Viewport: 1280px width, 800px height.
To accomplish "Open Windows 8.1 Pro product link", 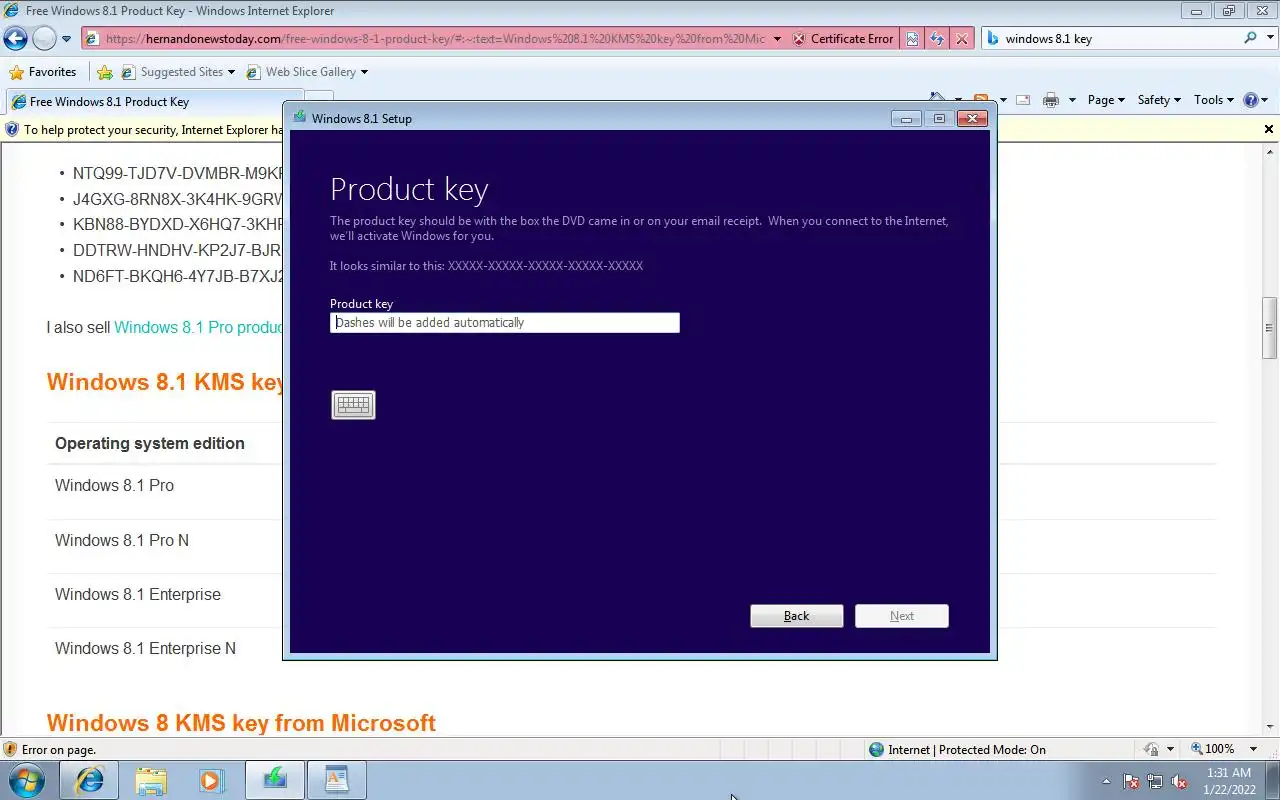I will point(198,327).
